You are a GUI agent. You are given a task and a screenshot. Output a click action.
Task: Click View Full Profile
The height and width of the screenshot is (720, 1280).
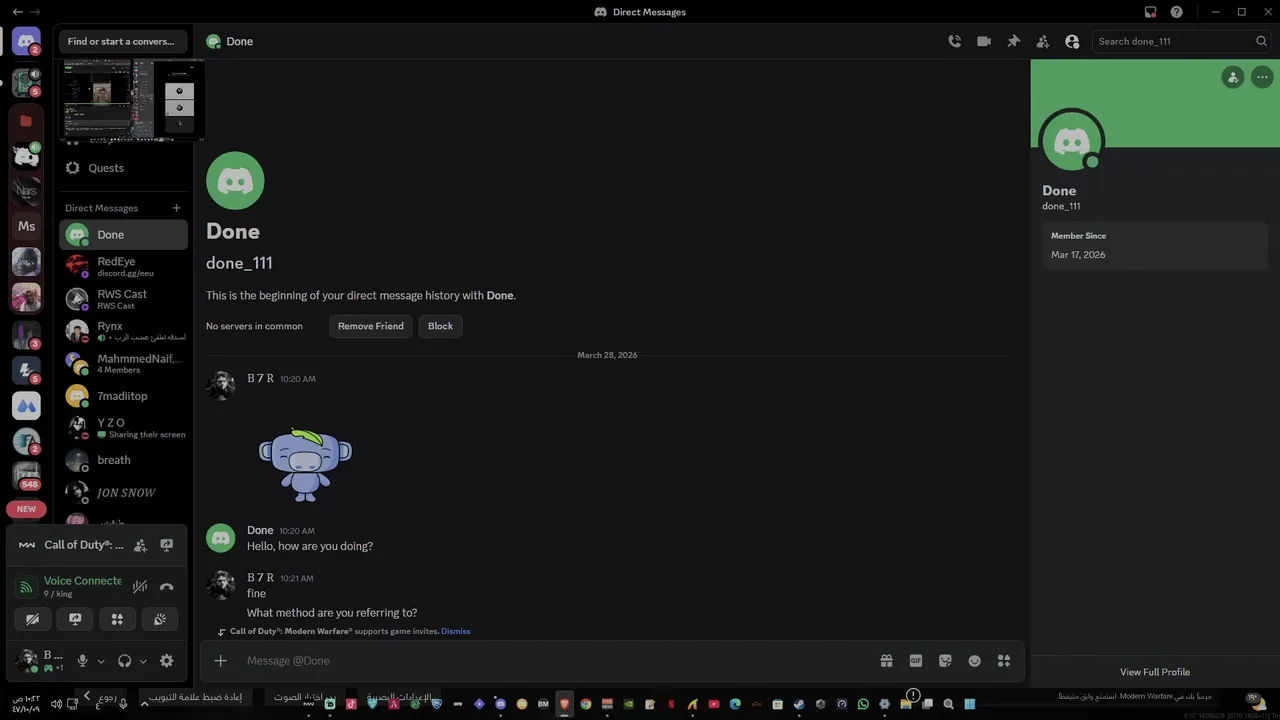1155,672
